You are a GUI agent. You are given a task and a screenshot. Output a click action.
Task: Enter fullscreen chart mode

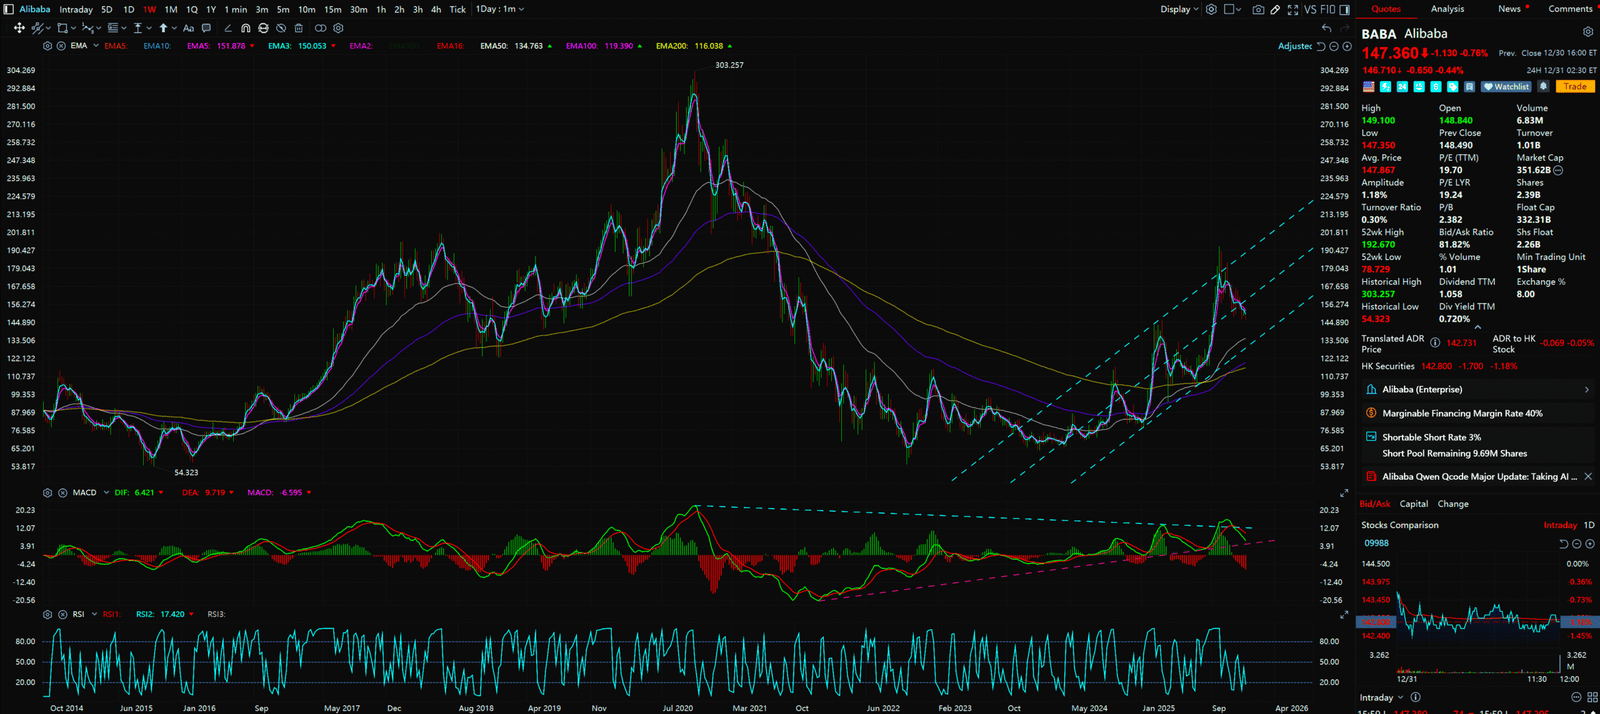click(1293, 9)
